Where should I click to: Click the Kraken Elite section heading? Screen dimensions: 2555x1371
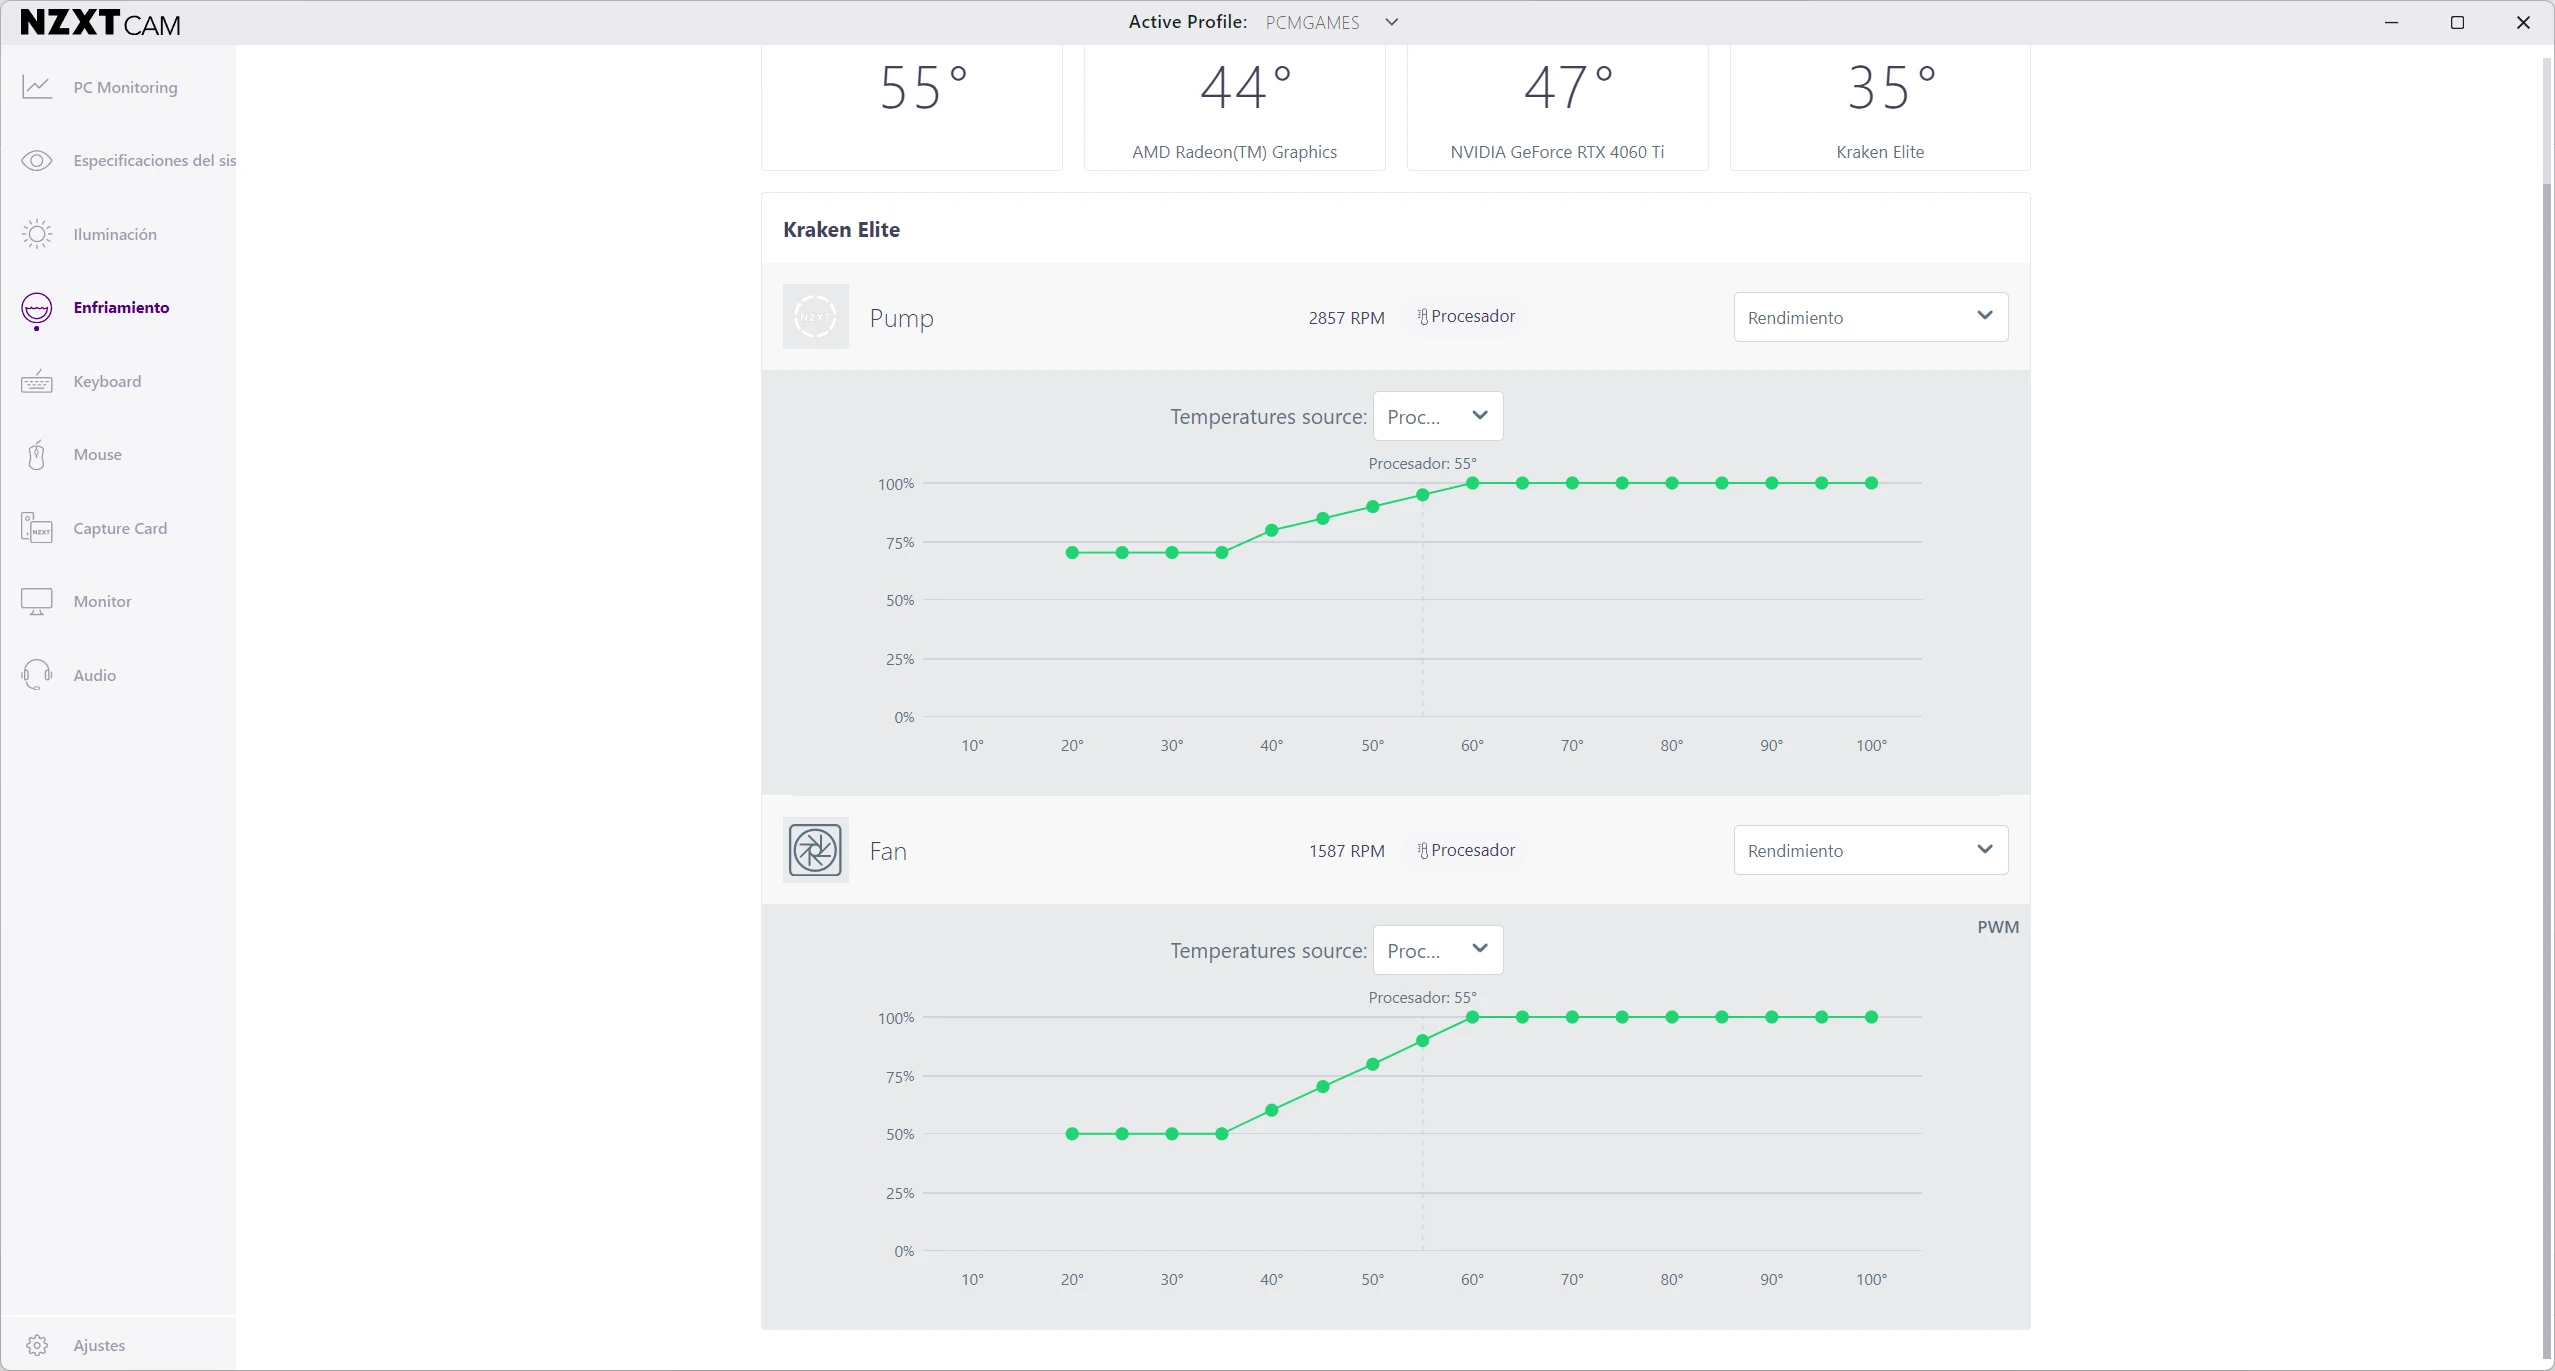[841, 229]
